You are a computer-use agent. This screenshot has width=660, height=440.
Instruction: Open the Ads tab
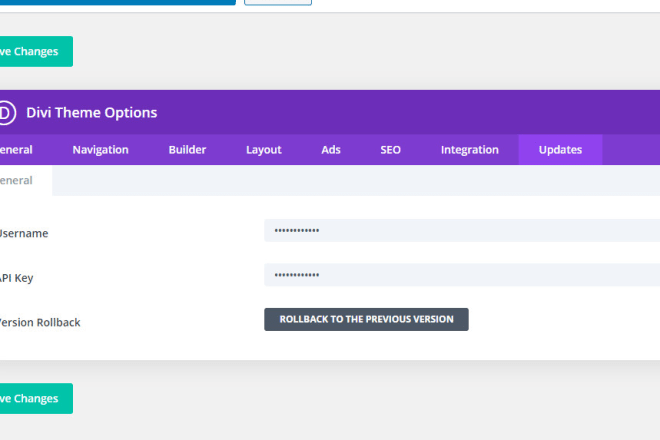tap(331, 149)
